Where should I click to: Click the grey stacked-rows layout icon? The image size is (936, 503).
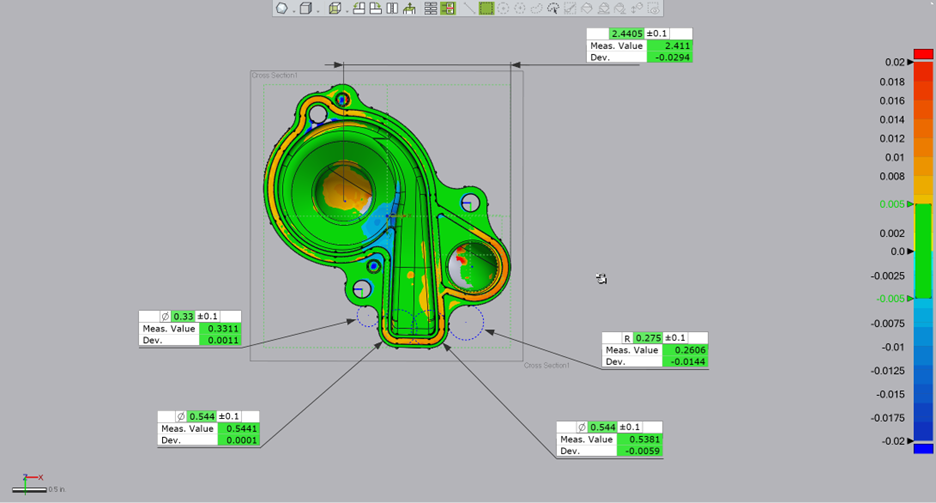(x=430, y=8)
